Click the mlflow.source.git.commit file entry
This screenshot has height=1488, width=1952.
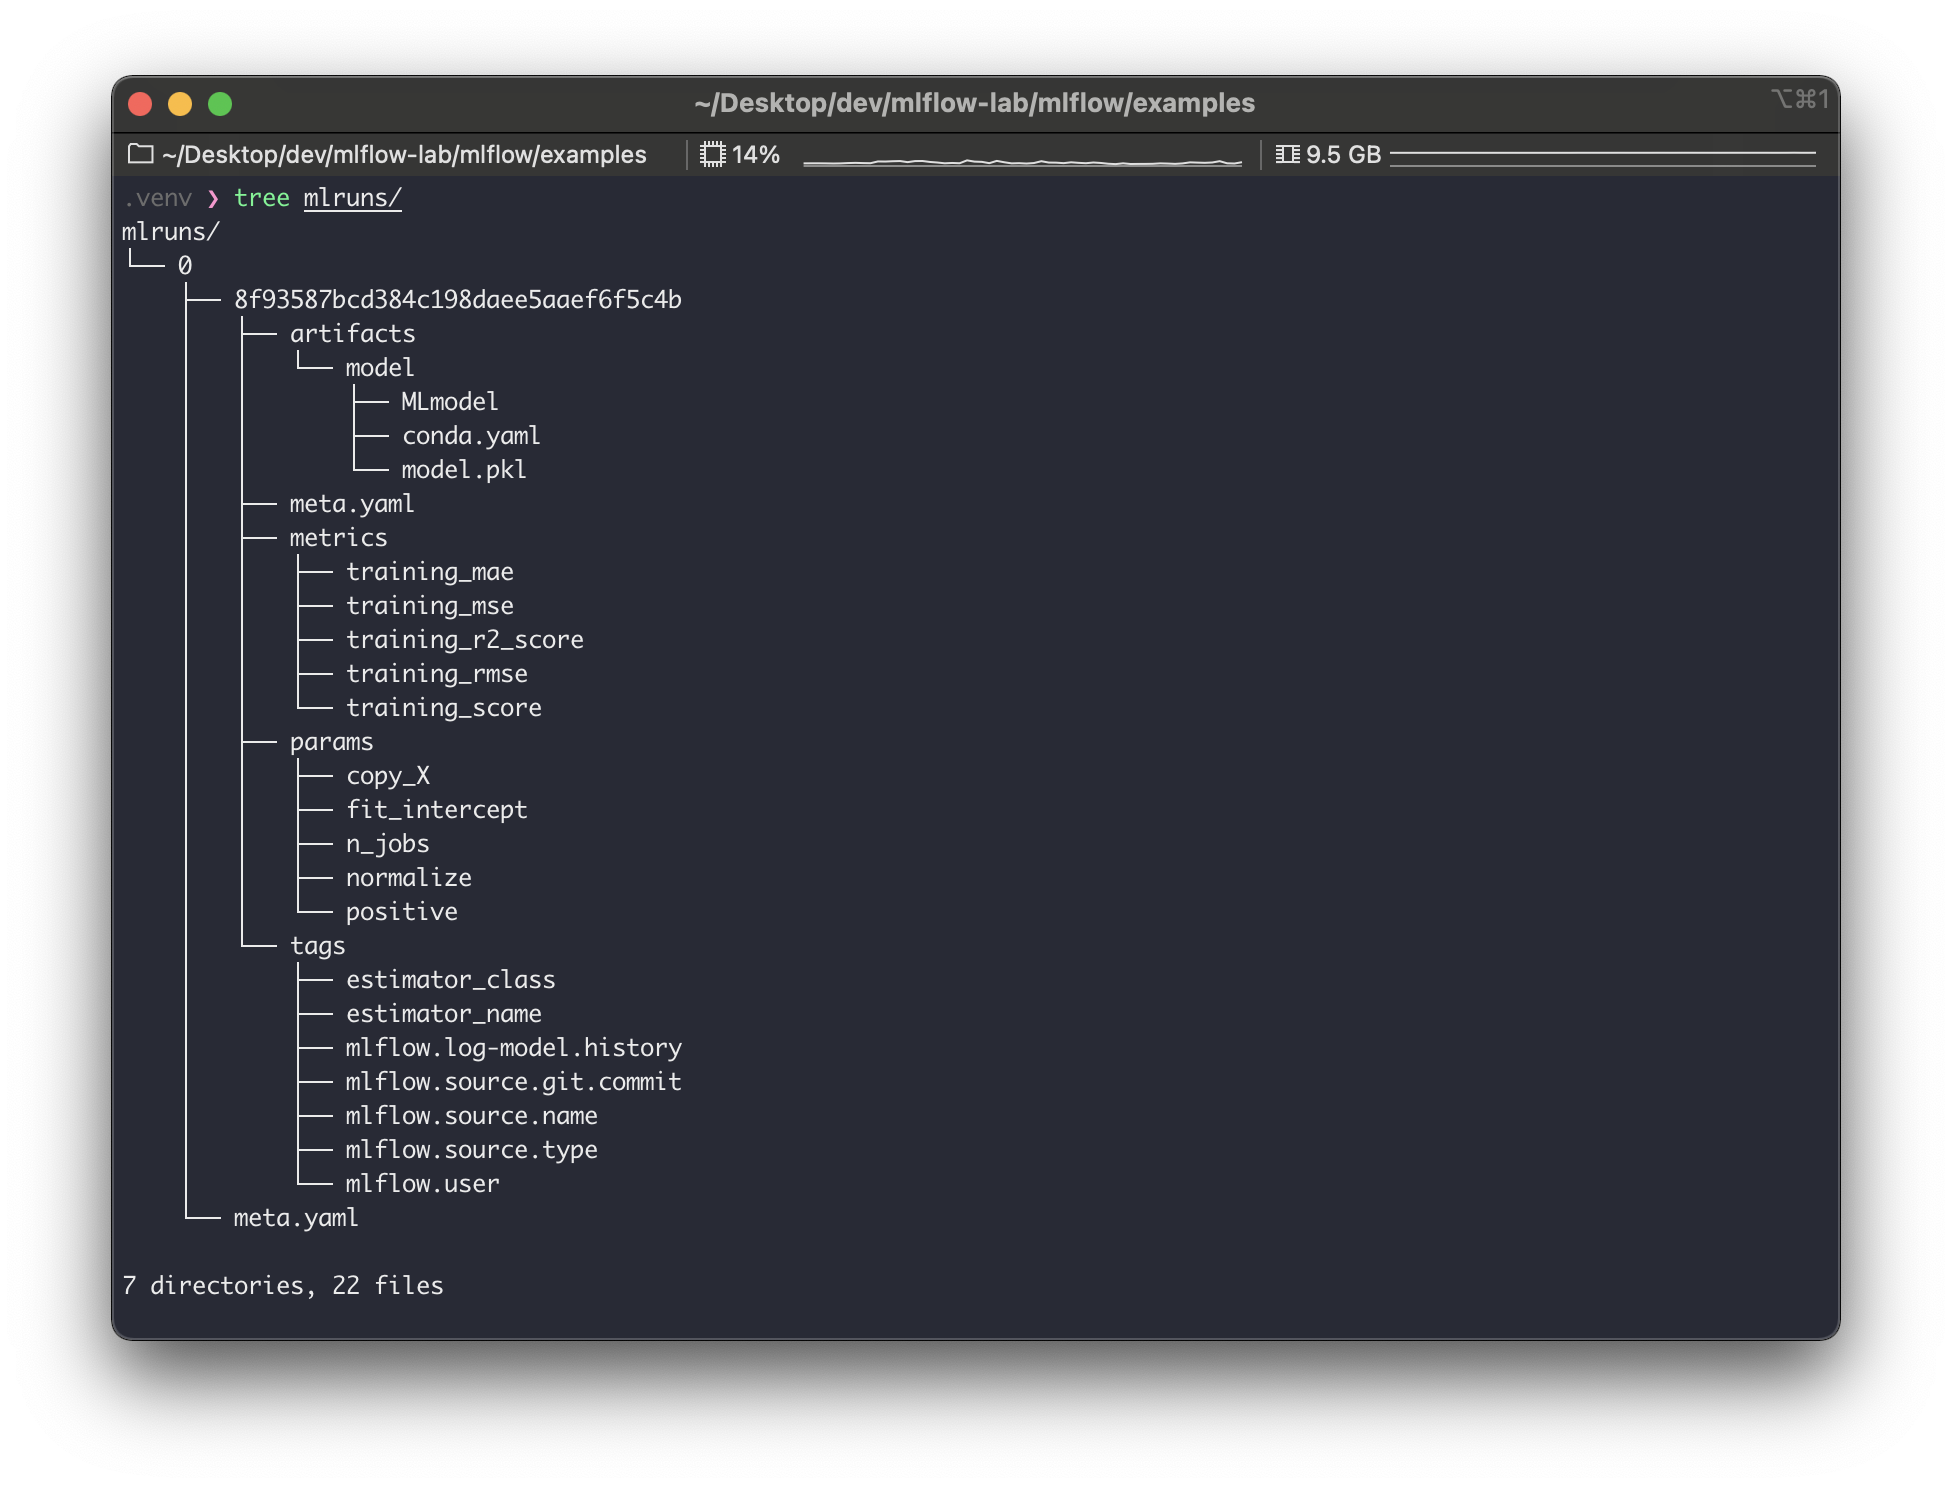[513, 1082]
